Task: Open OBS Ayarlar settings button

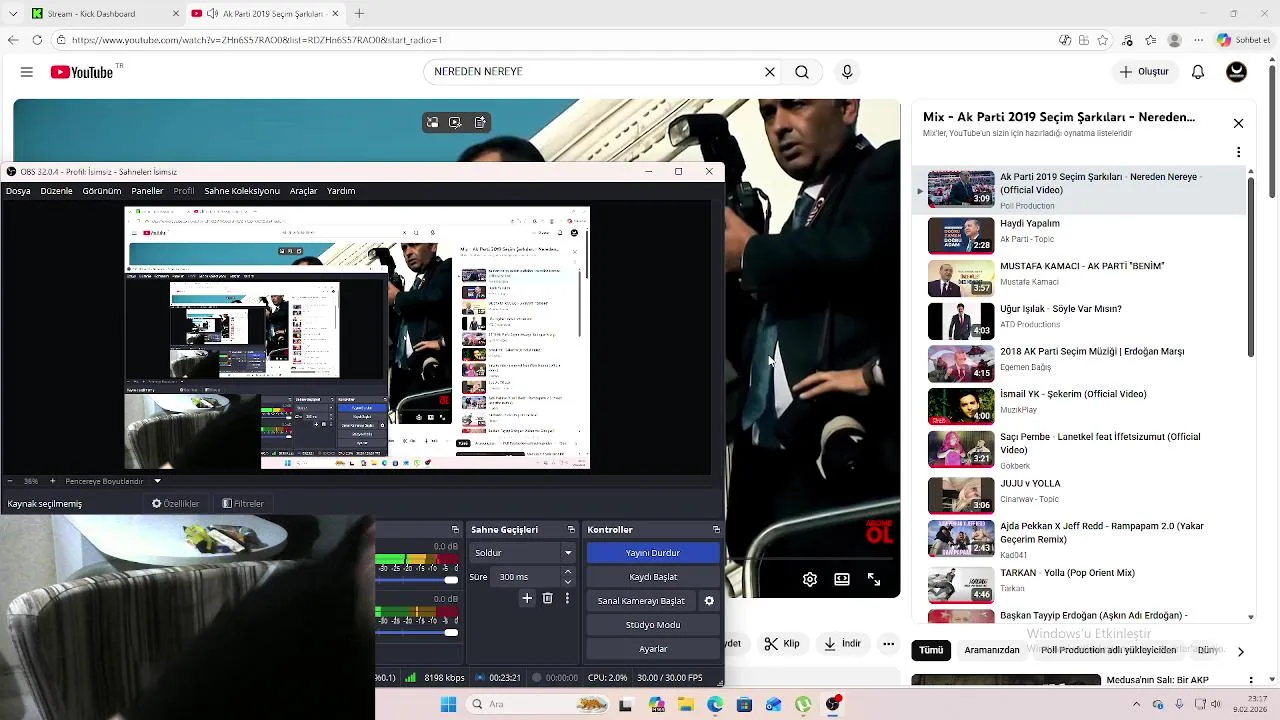Action: [x=653, y=649]
